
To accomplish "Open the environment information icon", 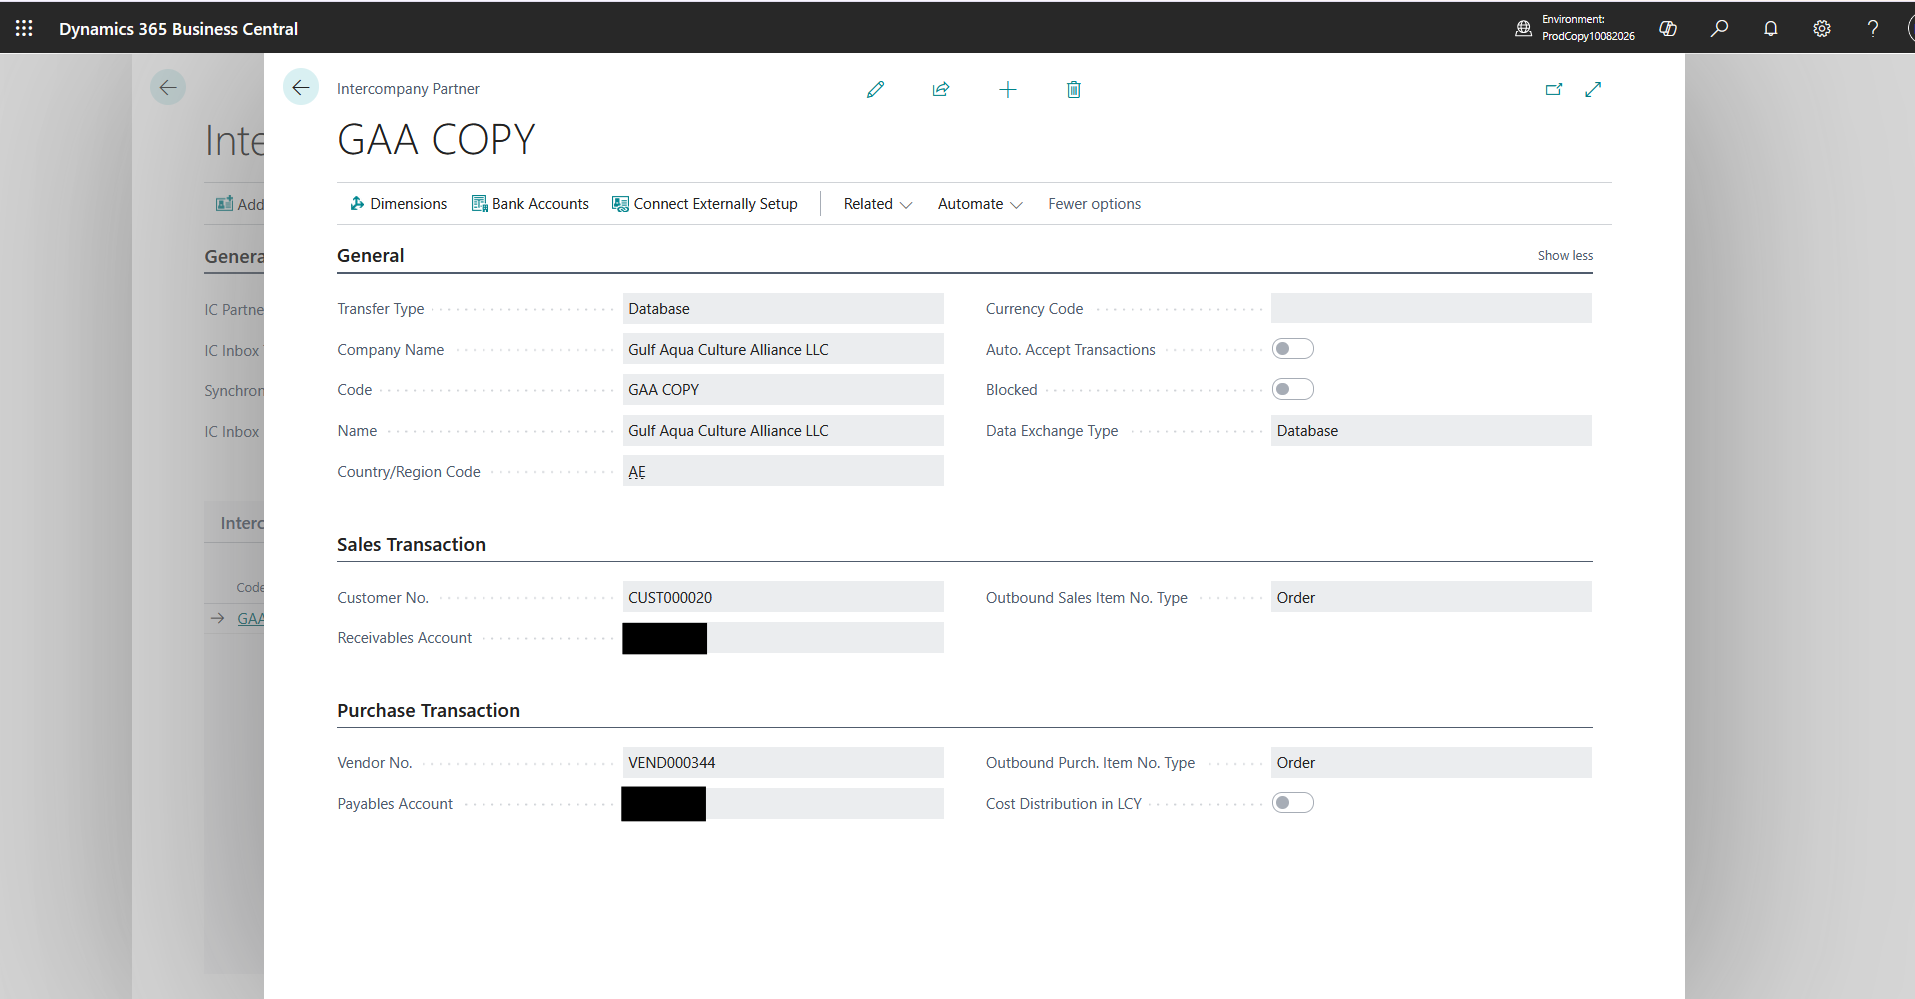I will coord(1523,28).
